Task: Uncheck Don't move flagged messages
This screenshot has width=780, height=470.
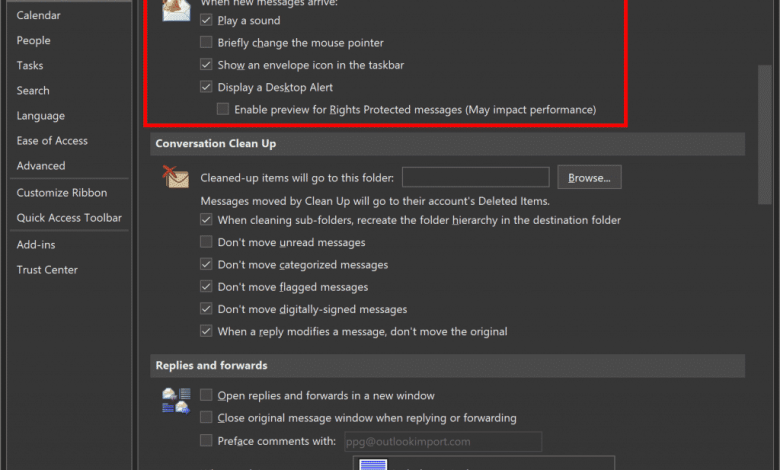Action: 206,286
